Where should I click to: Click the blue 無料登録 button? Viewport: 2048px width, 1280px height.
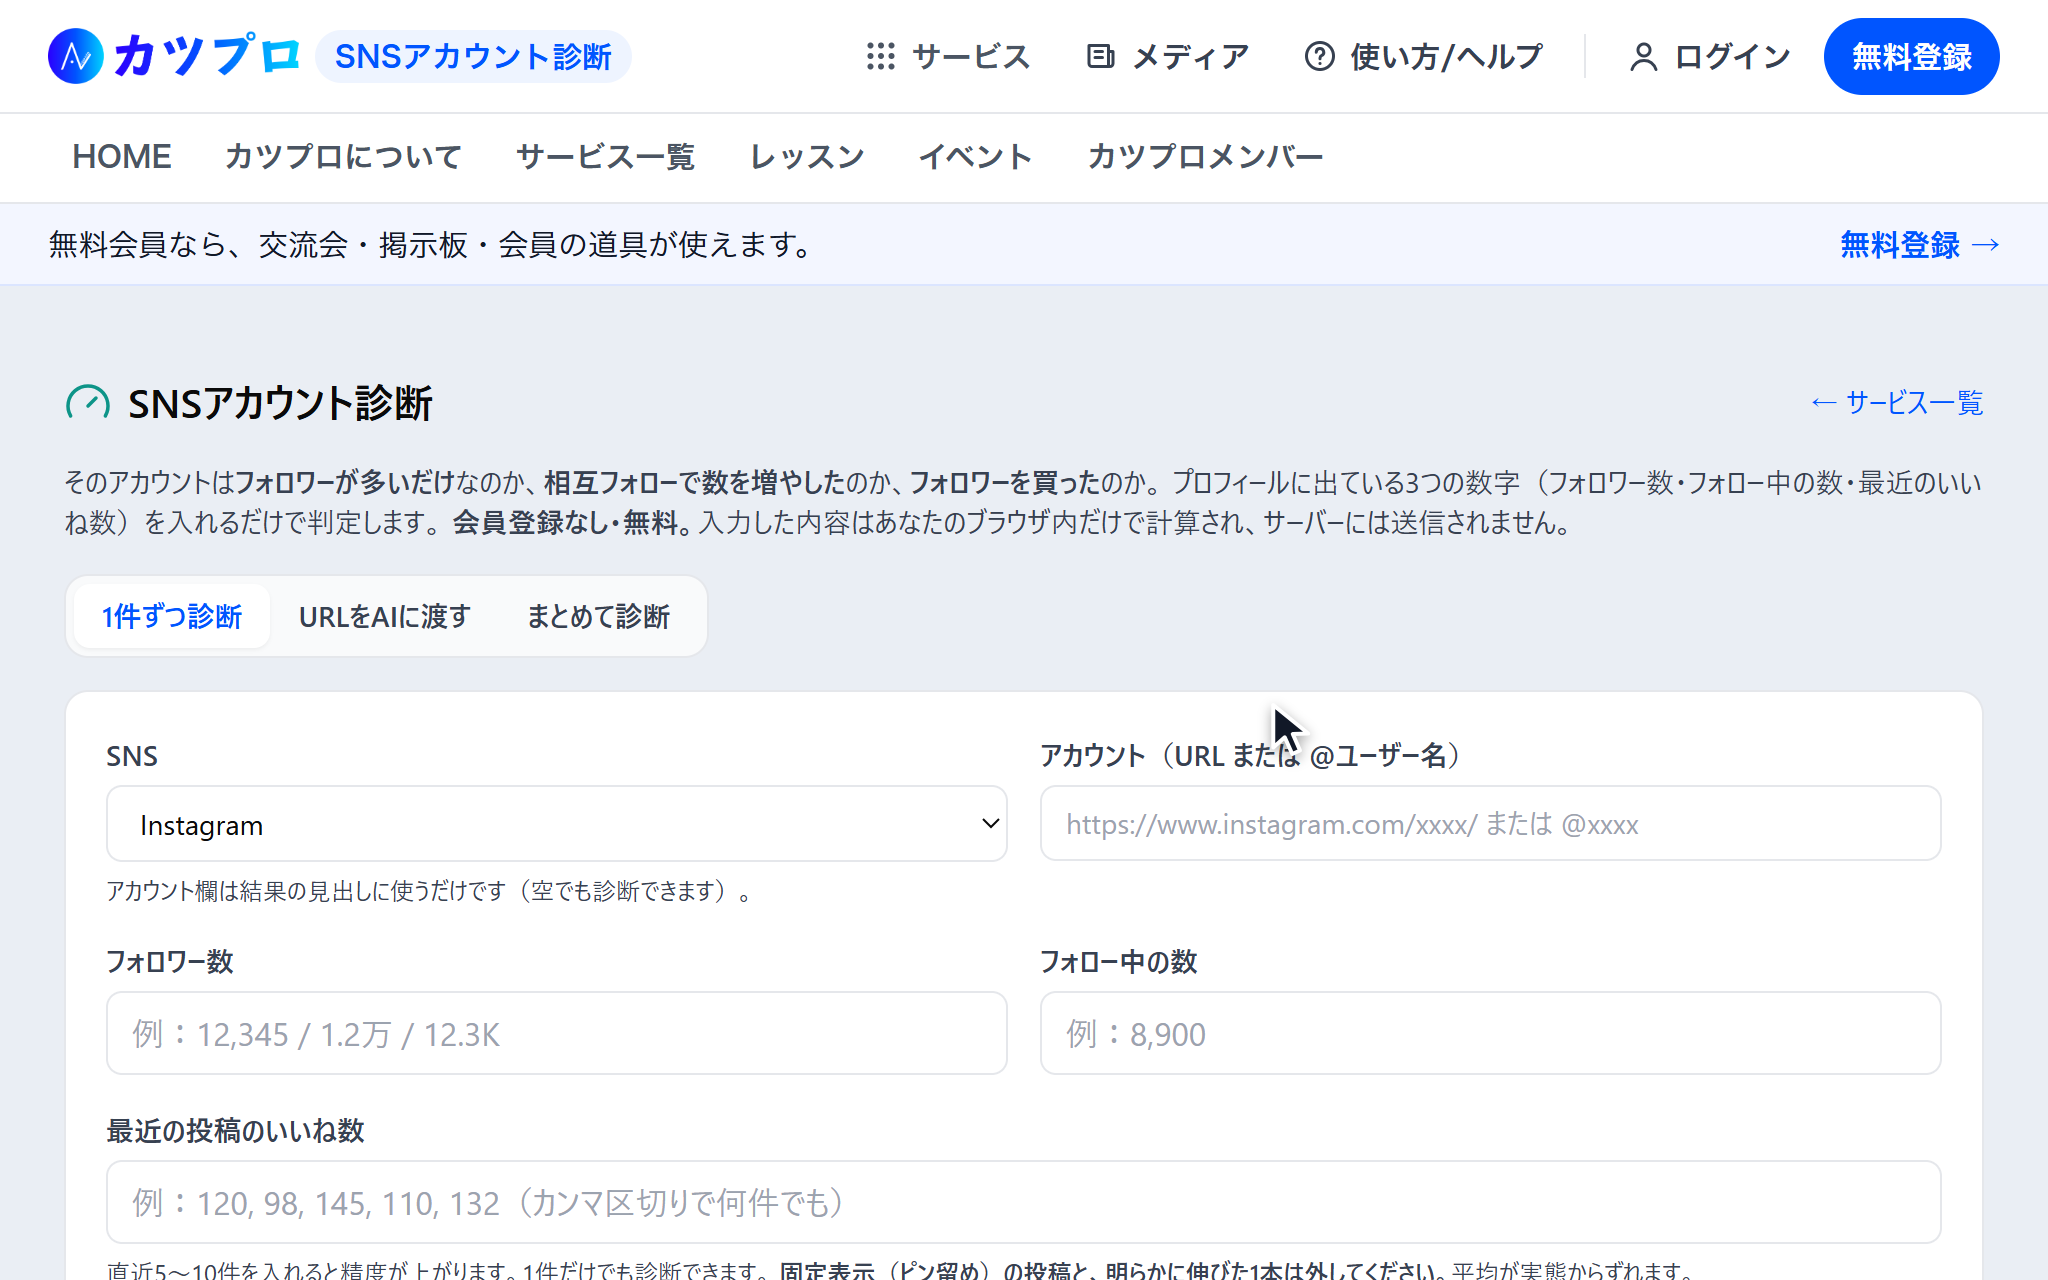point(1911,57)
